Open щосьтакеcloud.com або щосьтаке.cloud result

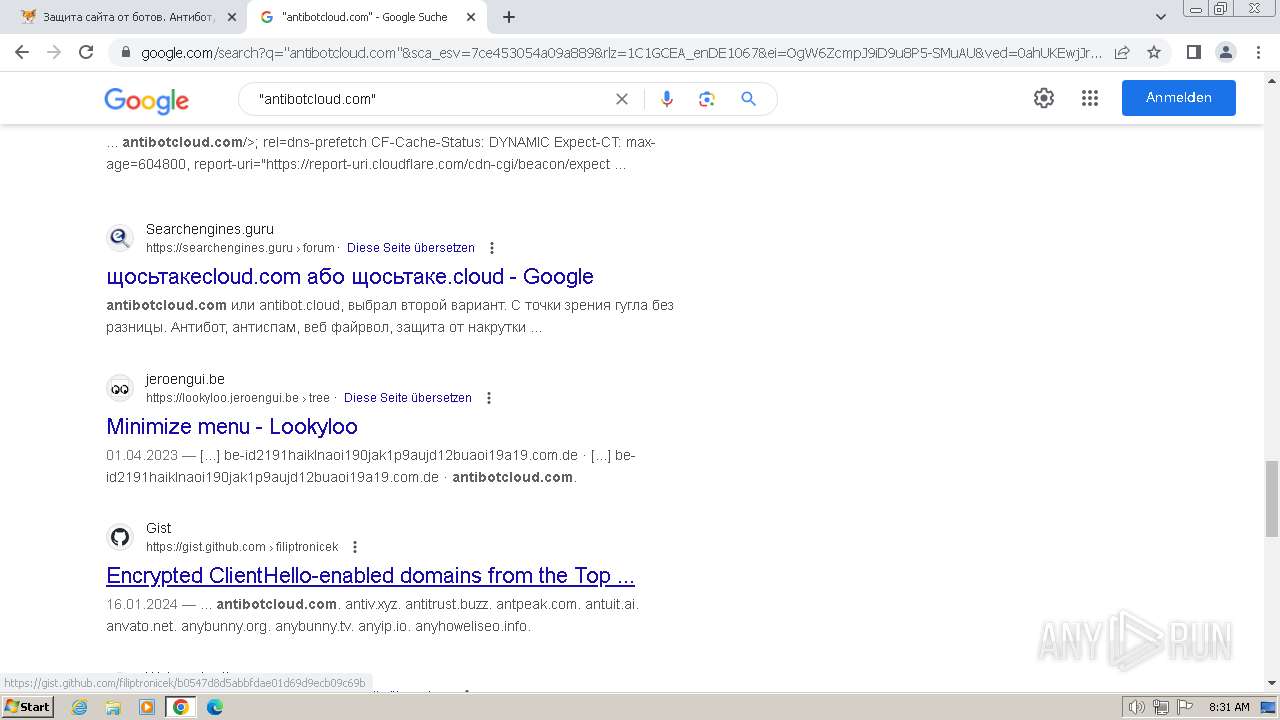(350, 276)
